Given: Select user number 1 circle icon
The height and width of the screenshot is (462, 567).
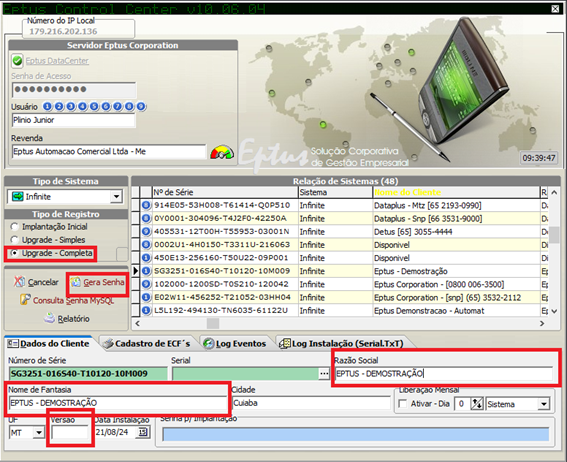Looking at the screenshot, I should (47, 106).
